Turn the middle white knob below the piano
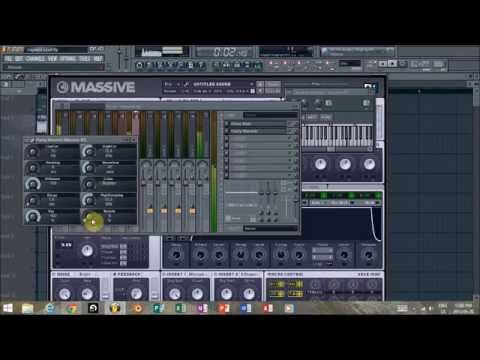This screenshot has width=480, height=360. pos(345,164)
